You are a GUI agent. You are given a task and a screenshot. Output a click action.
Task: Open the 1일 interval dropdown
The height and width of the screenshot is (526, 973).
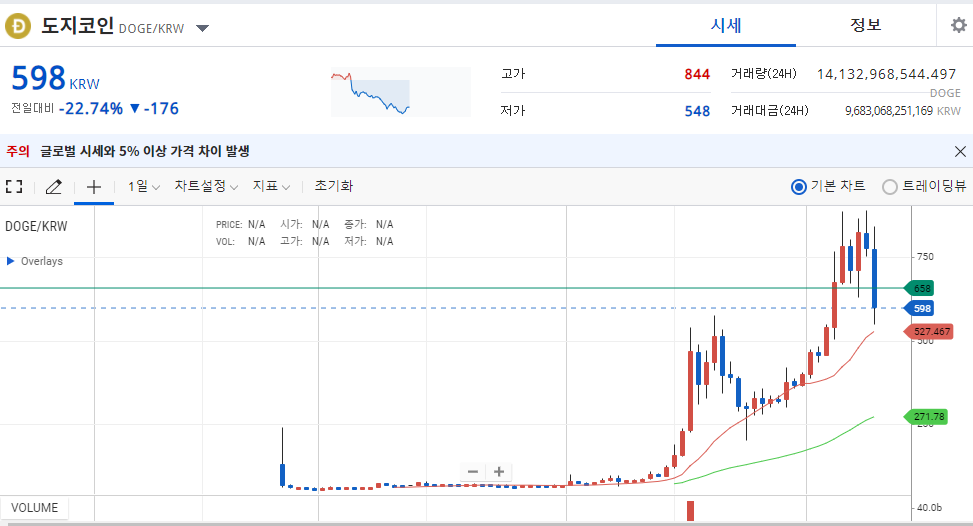click(144, 186)
